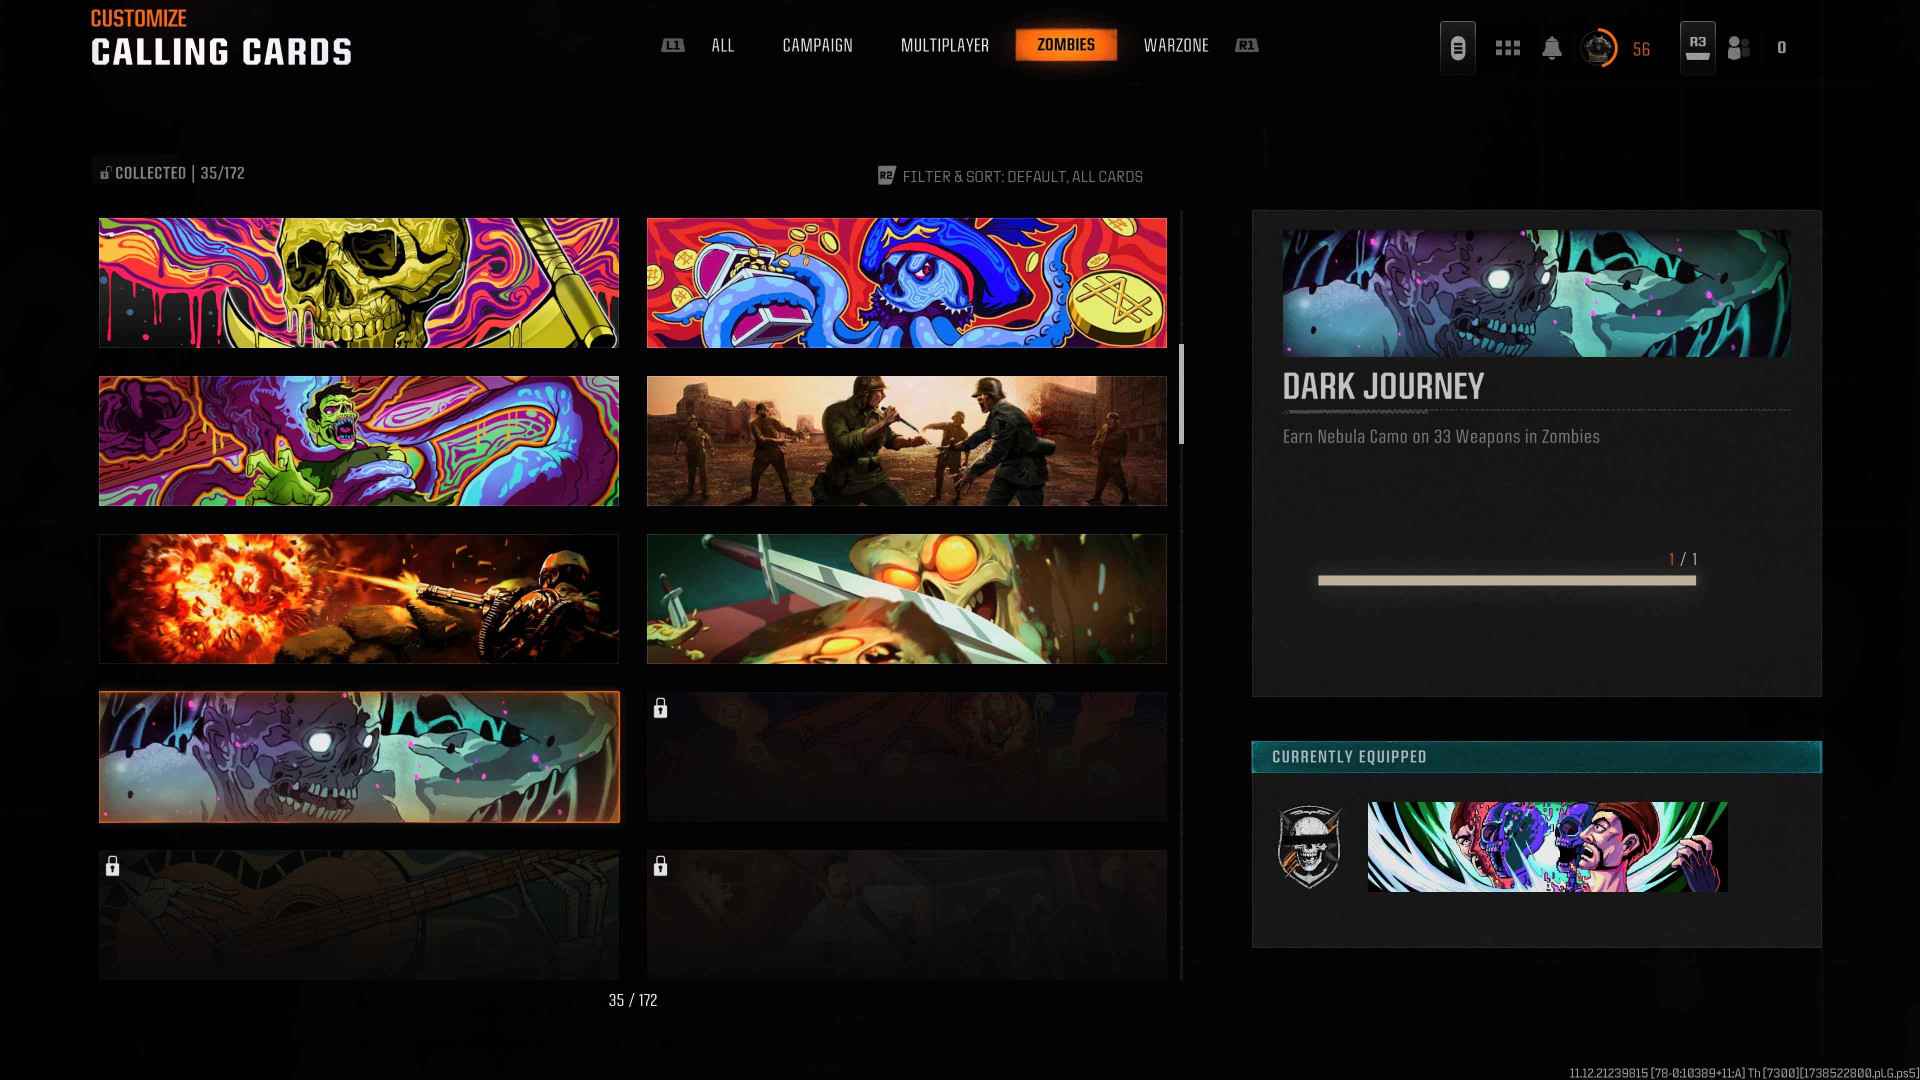Select the currently equipped calling card
Screen dimensions: 1920x1080
tap(1547, 846)
